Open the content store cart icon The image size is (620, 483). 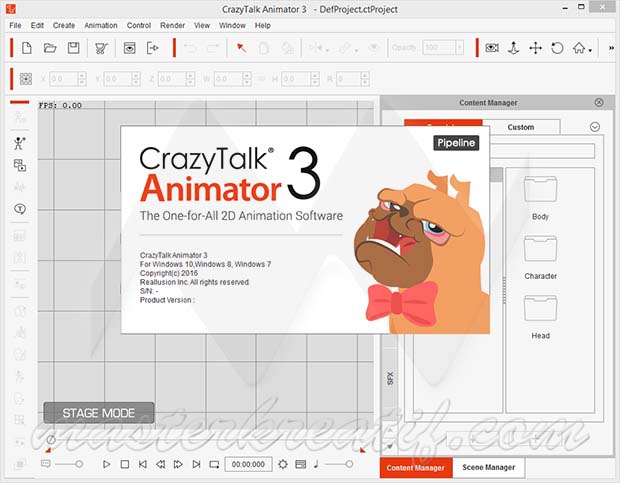pyautogui.click(x=101, y=48)
